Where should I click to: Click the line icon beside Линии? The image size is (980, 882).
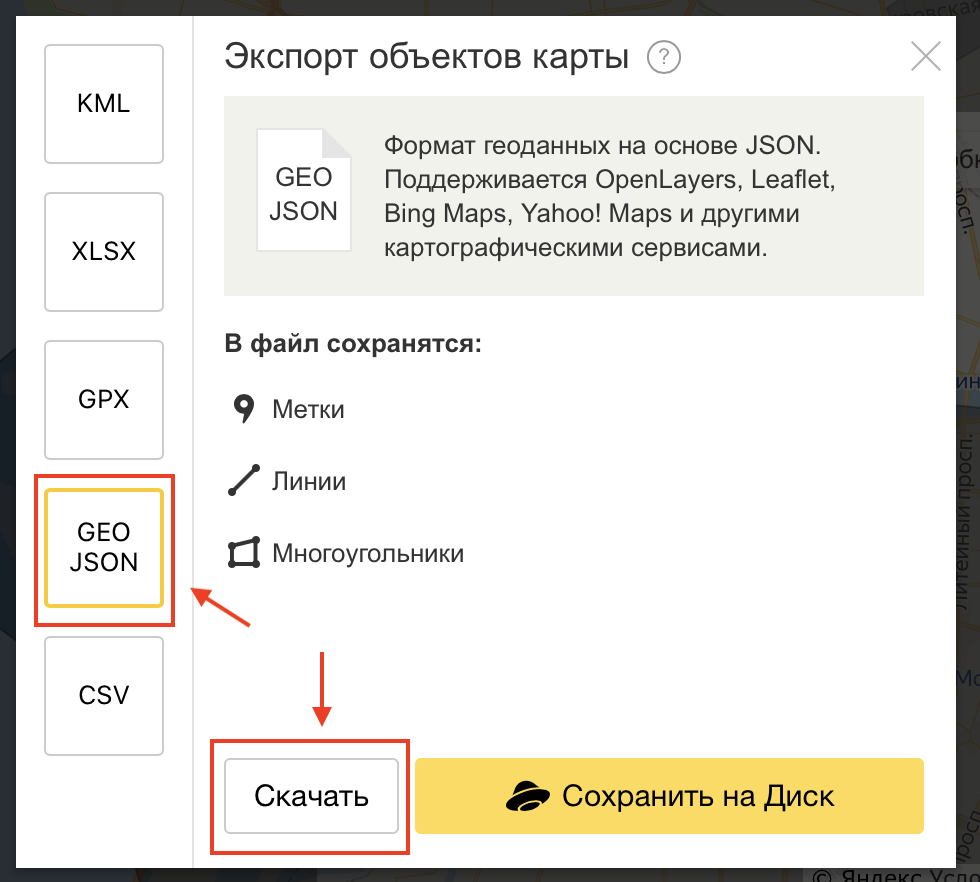(x=243, y=481)
